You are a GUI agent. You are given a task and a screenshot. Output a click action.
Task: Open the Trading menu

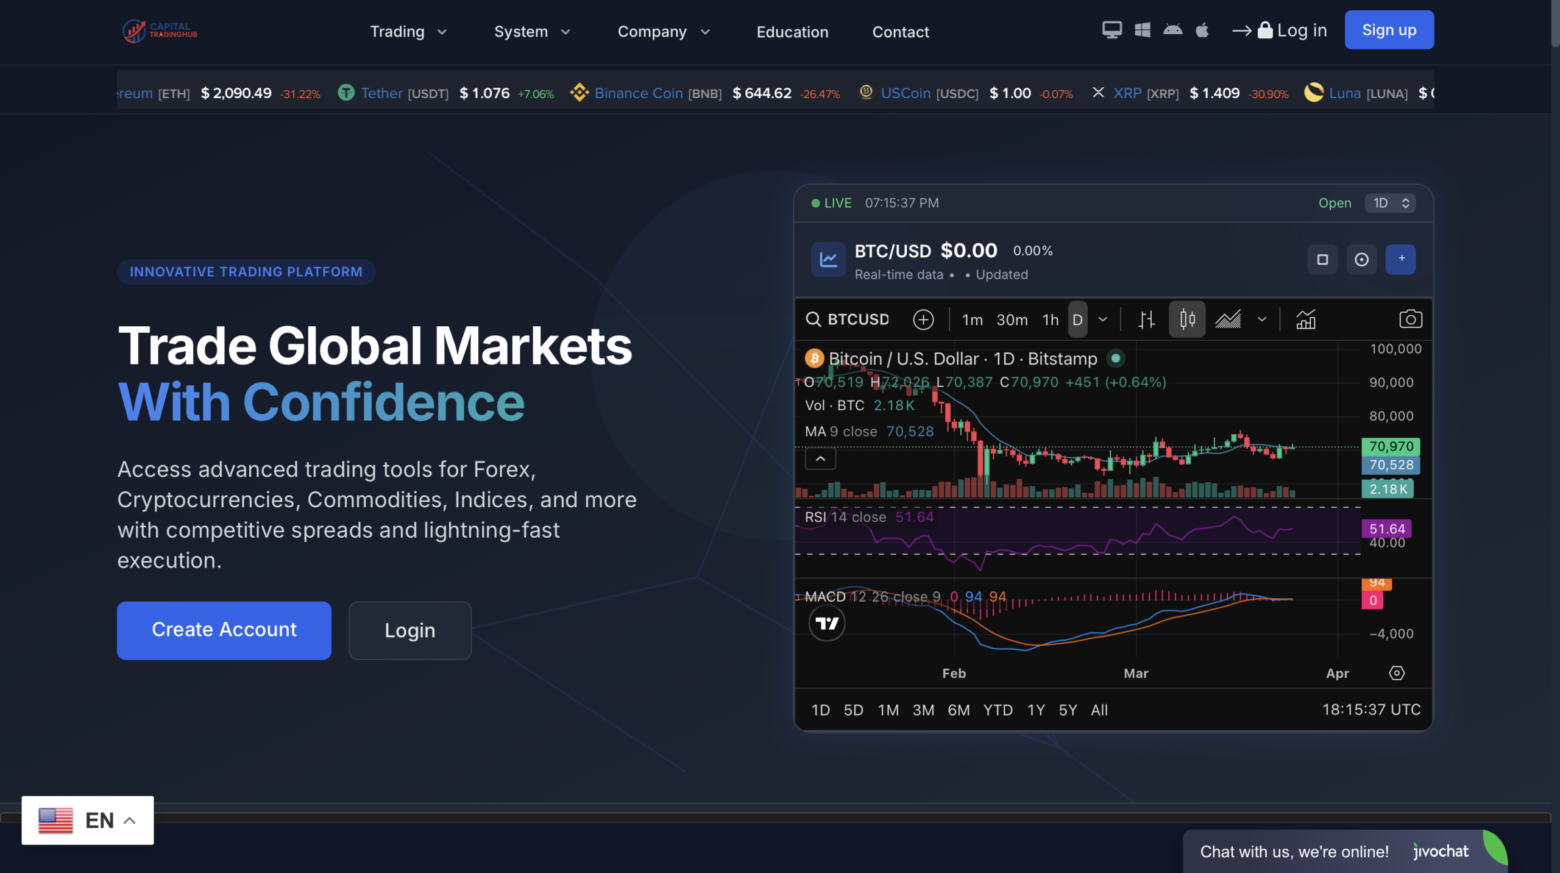tap(408, 31)
